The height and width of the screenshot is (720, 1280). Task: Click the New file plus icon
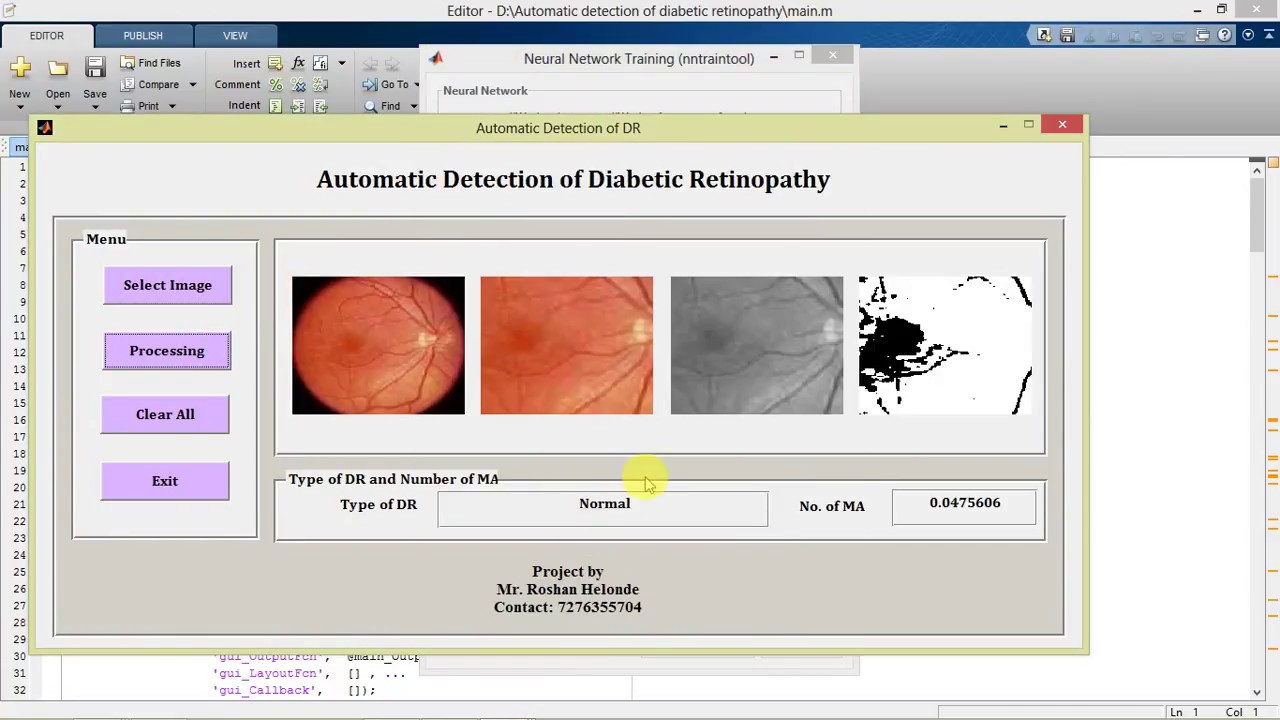point(20,67)
